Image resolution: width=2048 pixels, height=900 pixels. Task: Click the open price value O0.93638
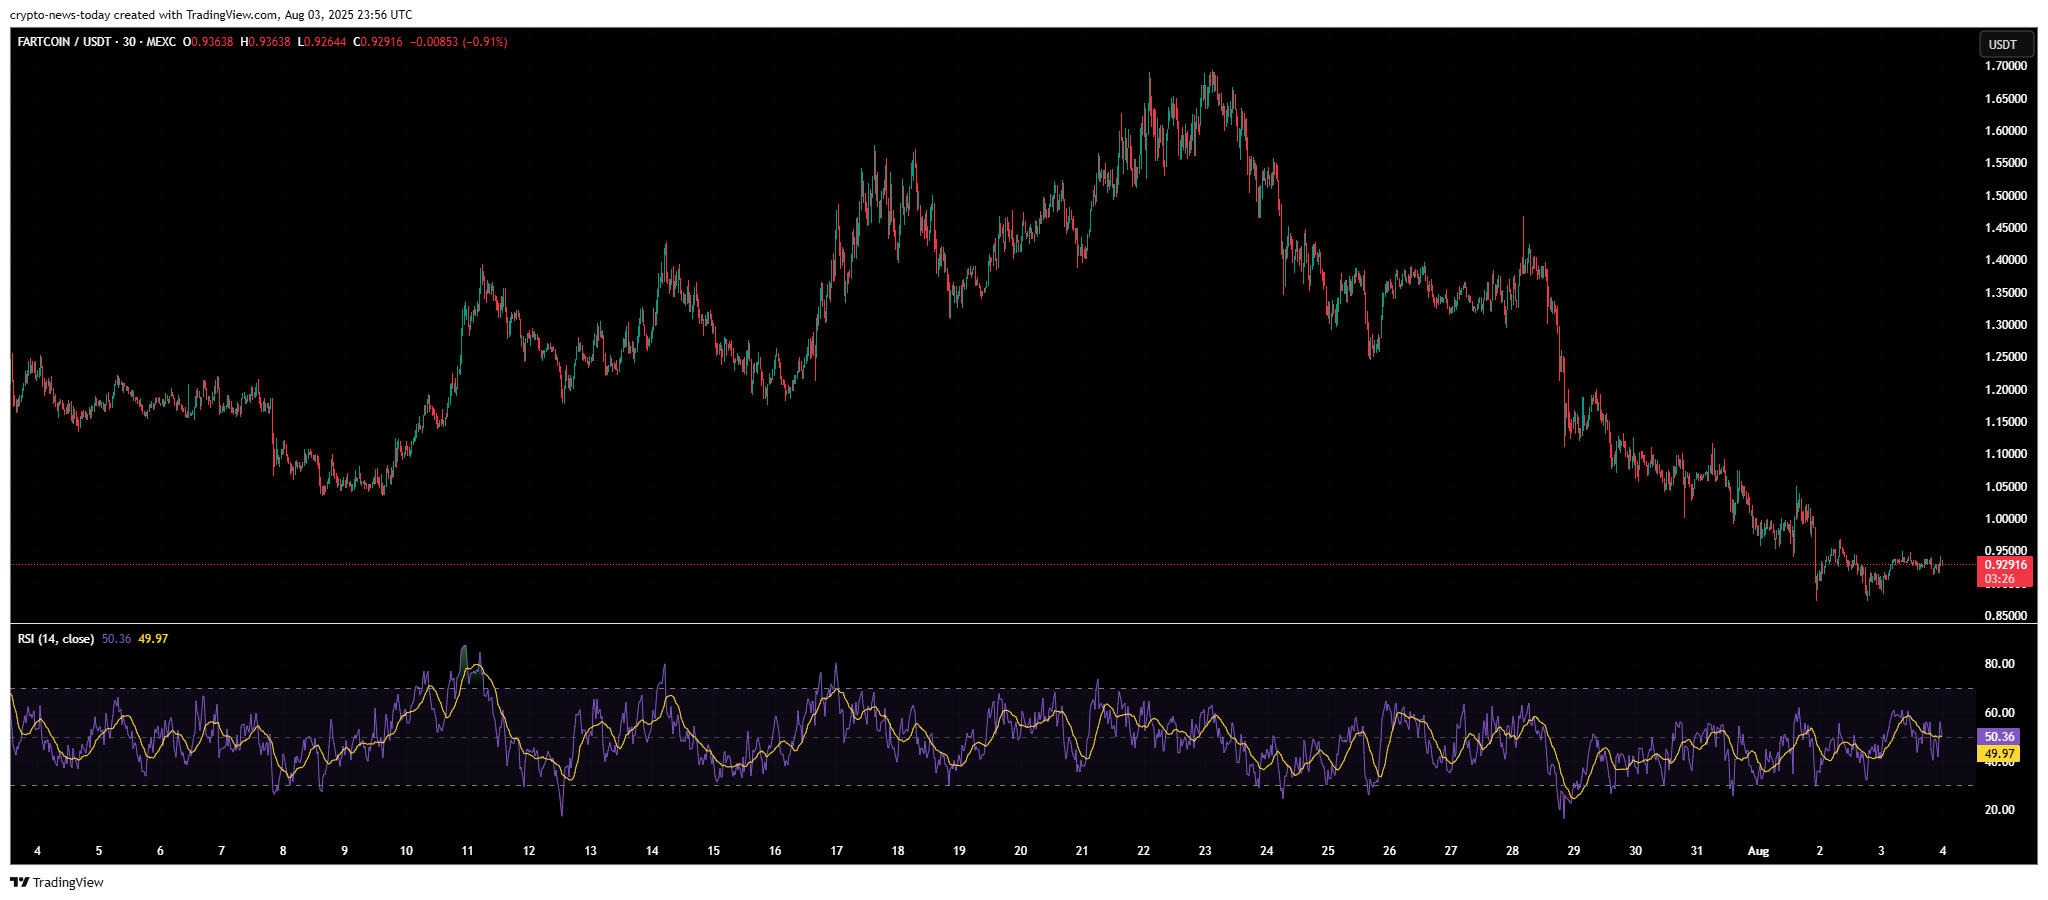[208, 42]
